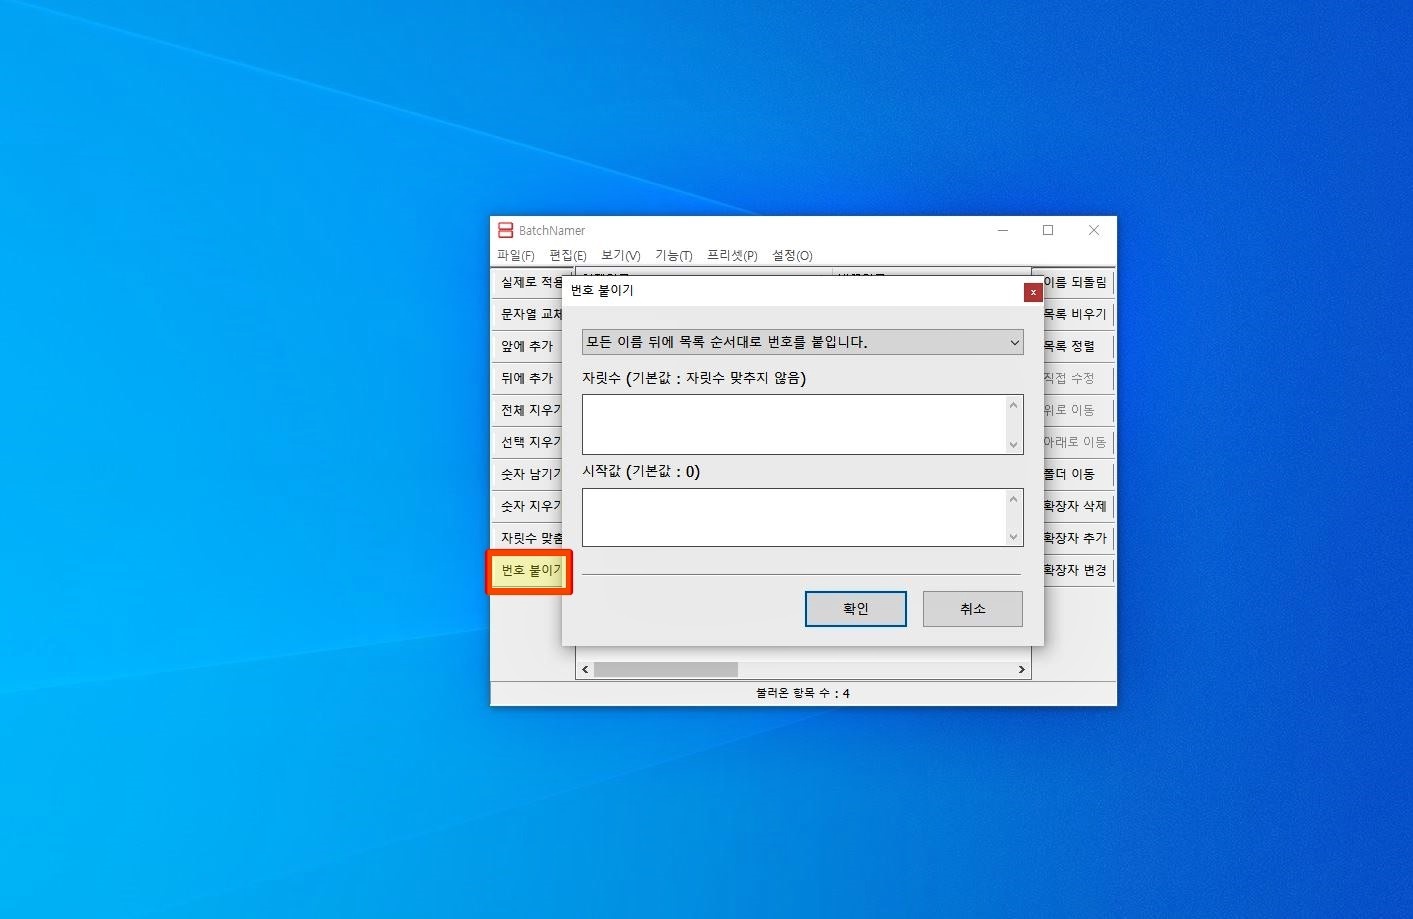Click the 확장자 삭제 button
This screenshot has width=1413, height=919.
pyautogui.click(x=1078, y=506)
